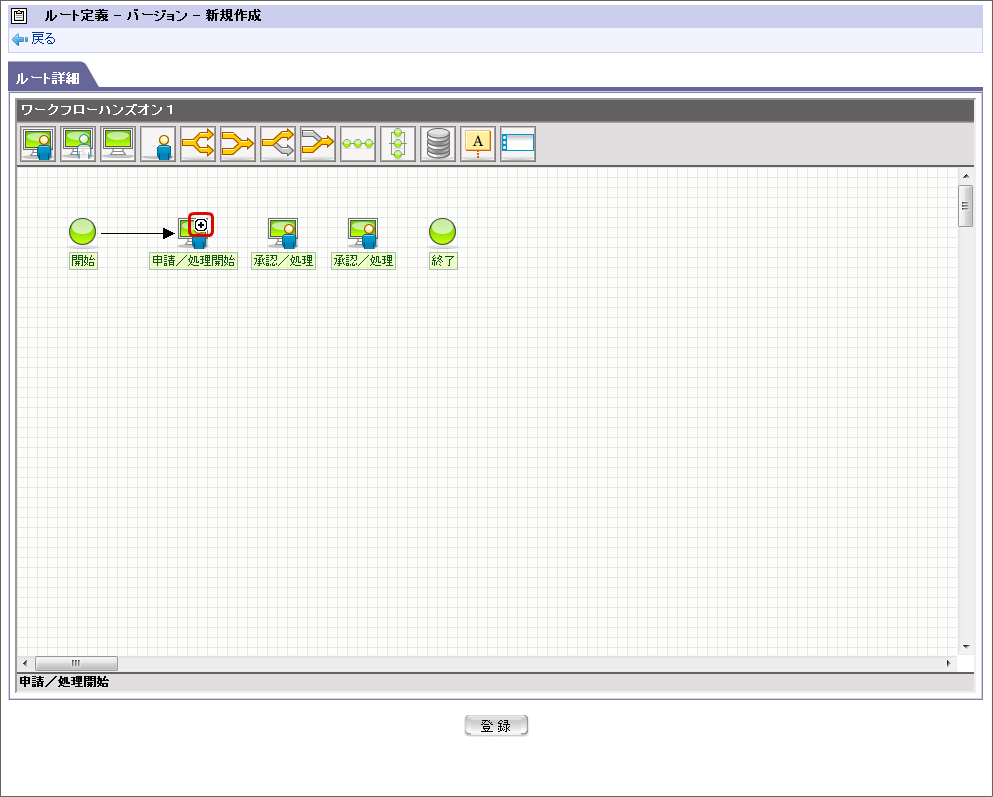Click the 終了 label under the end node
The width and height of the screenshot is (993, 797).
443,261
